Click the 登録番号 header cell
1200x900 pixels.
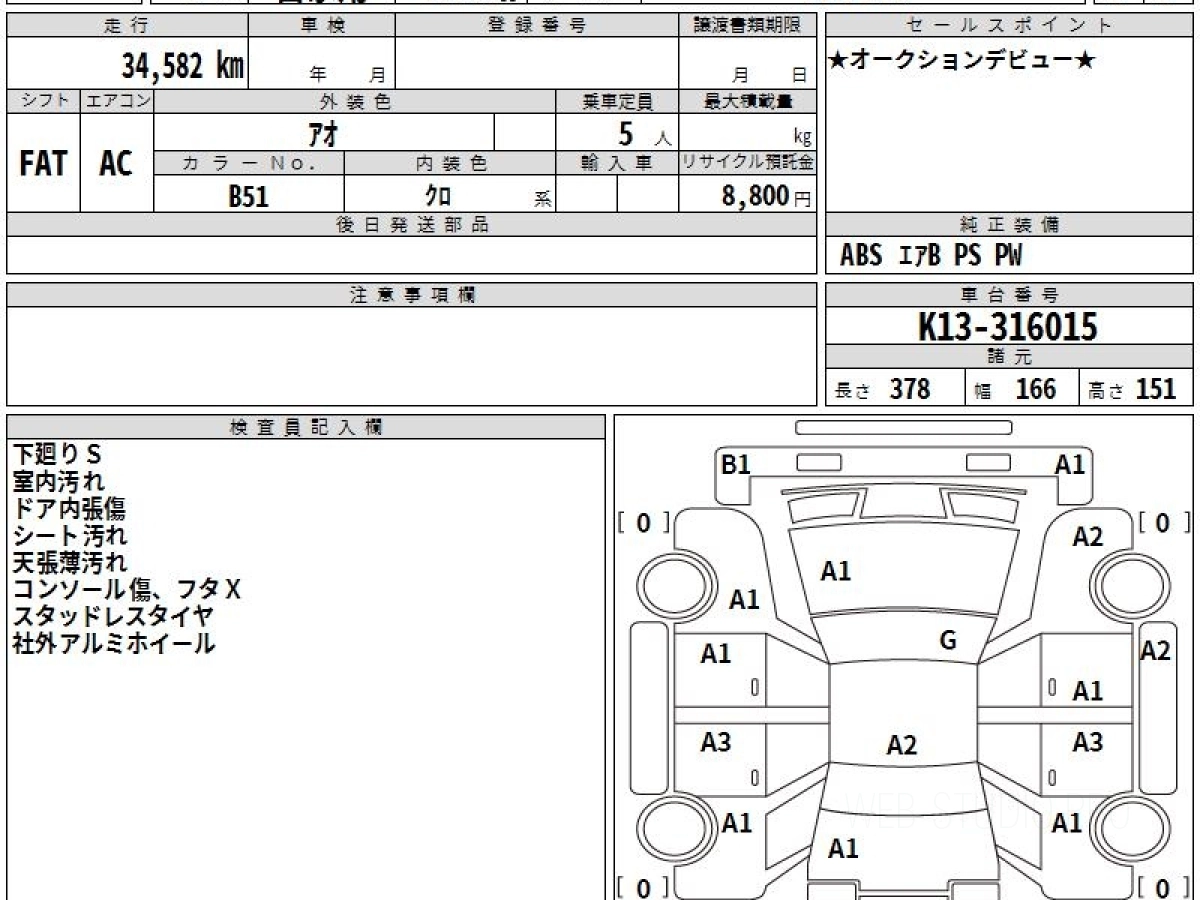coord(536,26)
